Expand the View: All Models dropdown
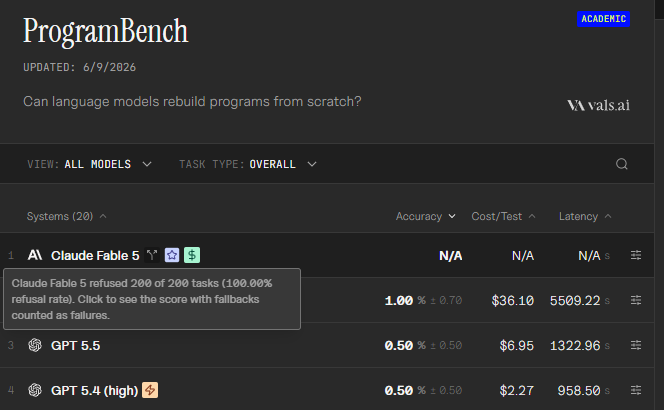This screenshot has width=664, height=410. 89,164
